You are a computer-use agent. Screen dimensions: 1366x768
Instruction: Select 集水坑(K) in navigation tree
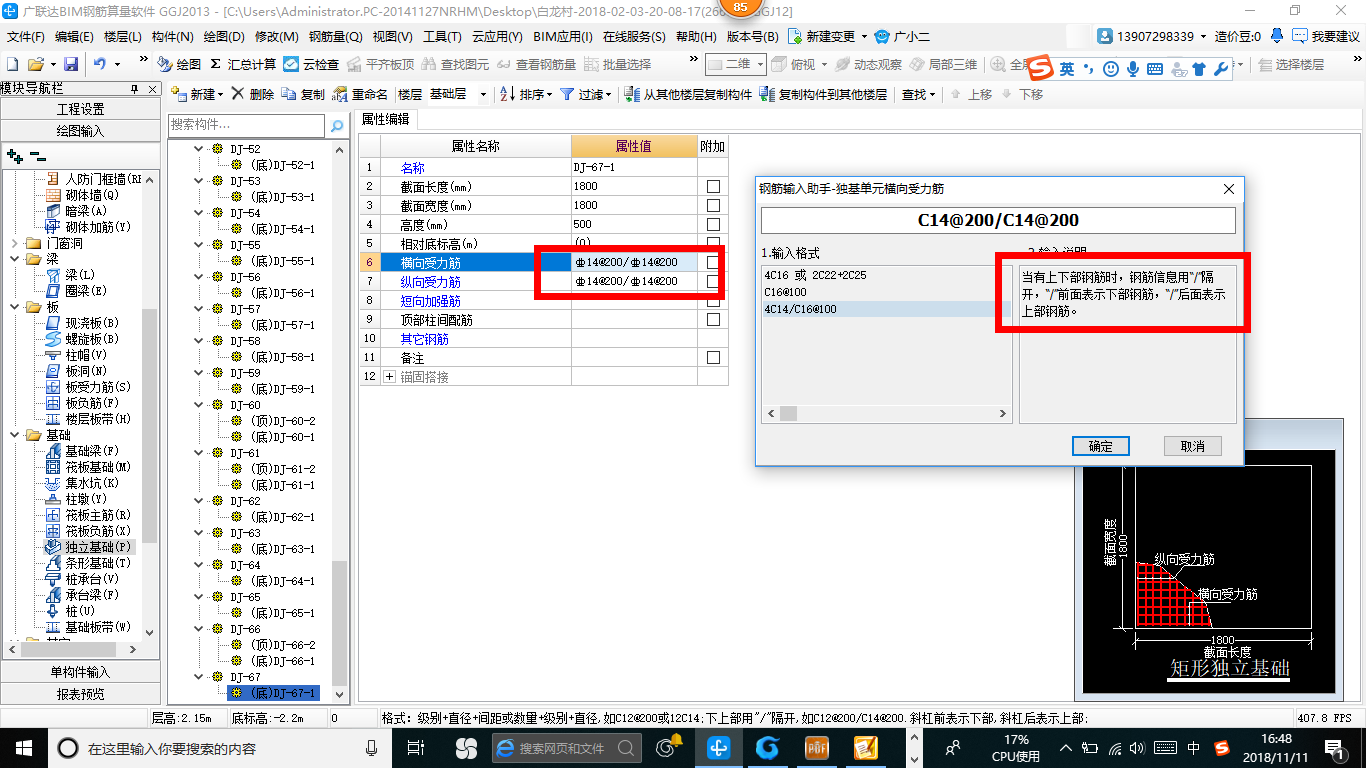point(83,483)
